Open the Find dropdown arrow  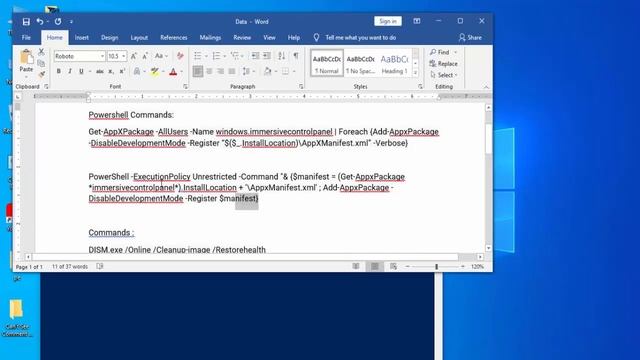click(456, 52)
